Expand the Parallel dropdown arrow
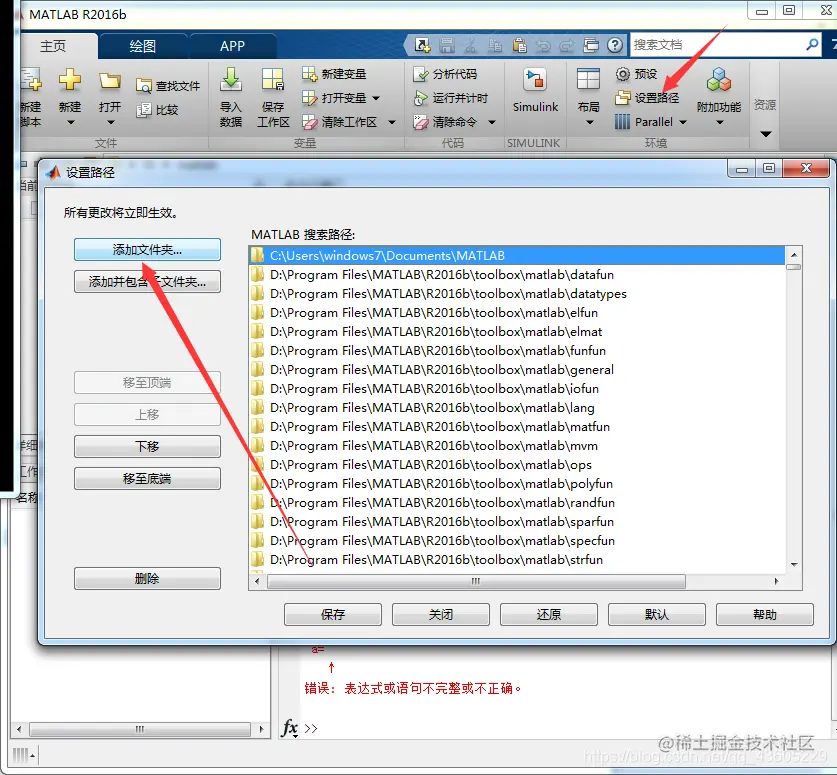Screen dimensions: 837x775 [x=682, y=122]
